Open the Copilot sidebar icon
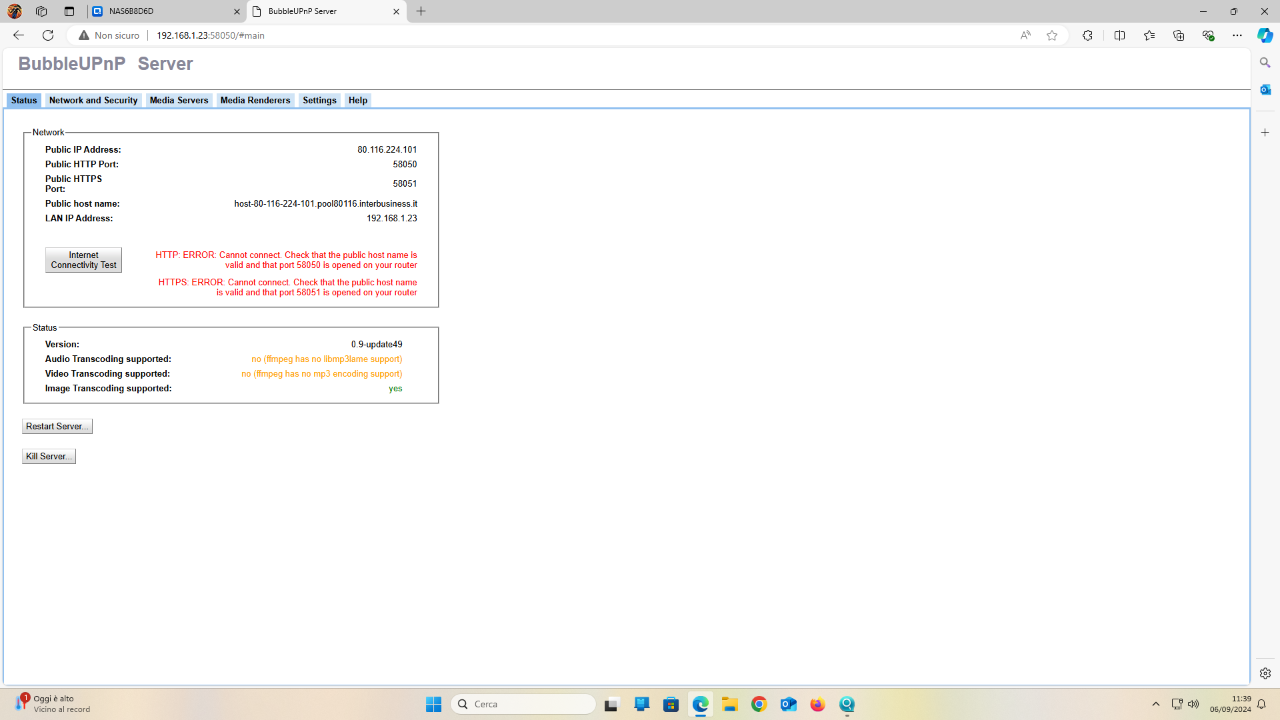 pos(1265,35)
